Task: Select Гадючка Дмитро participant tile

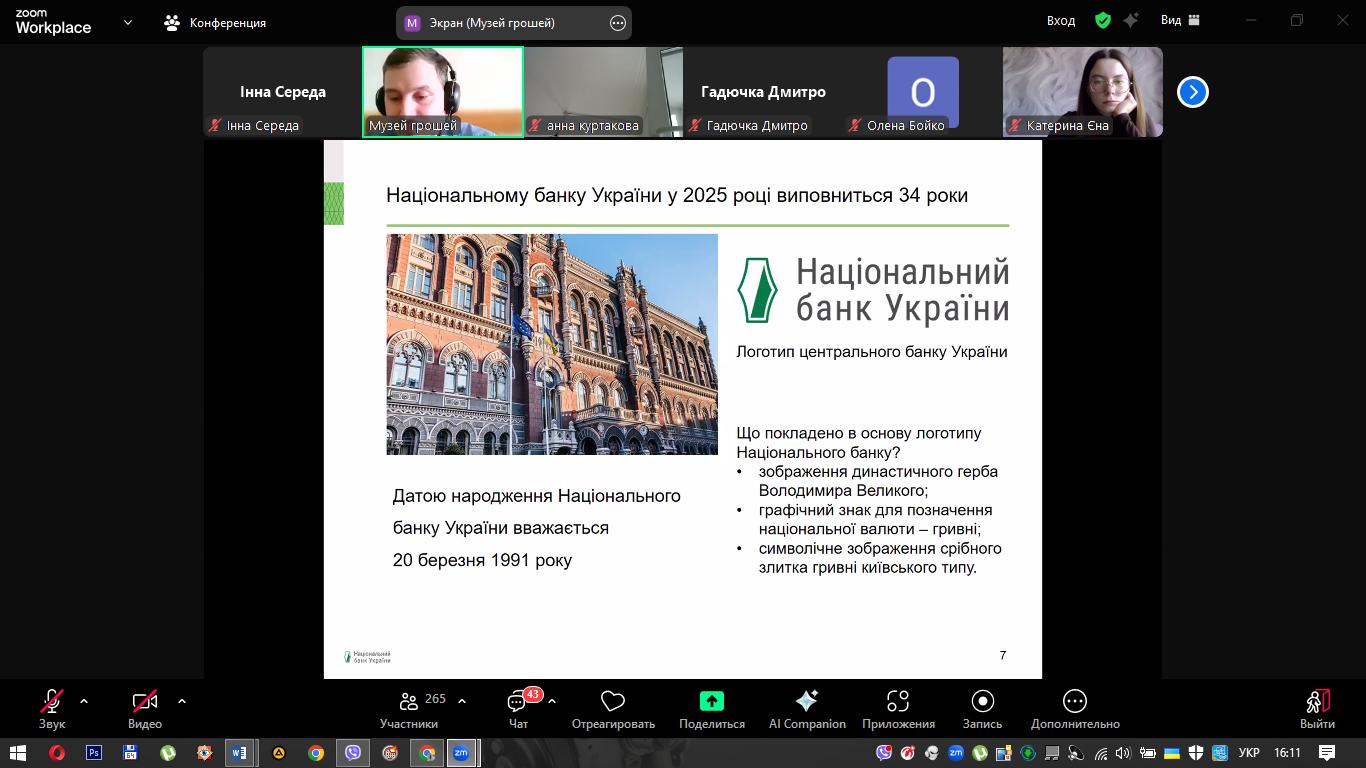Action: pos(763,92)
